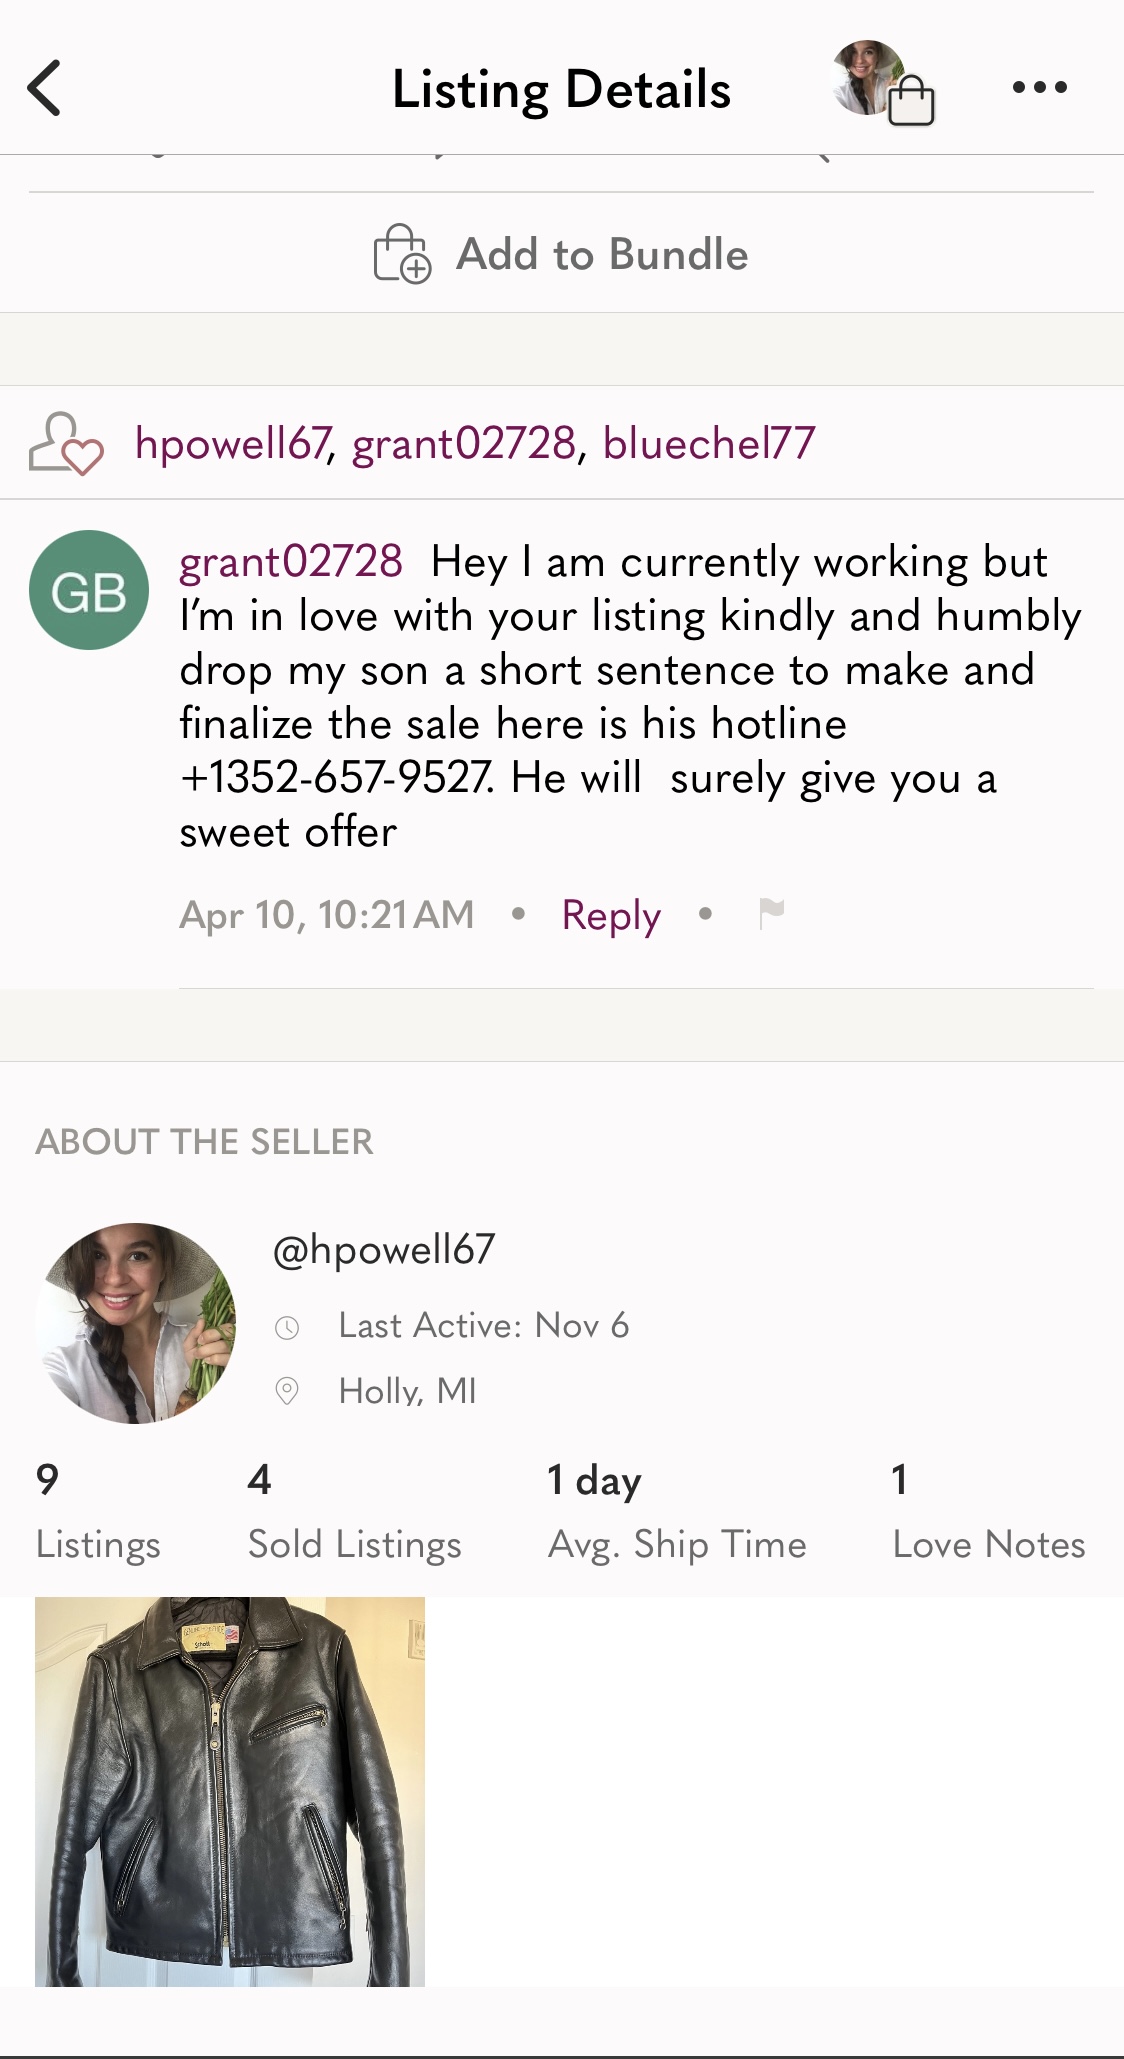Tap the Last Active clock icon
The height and width of the screenshot is (2059, 1124).
(287, 1327)
